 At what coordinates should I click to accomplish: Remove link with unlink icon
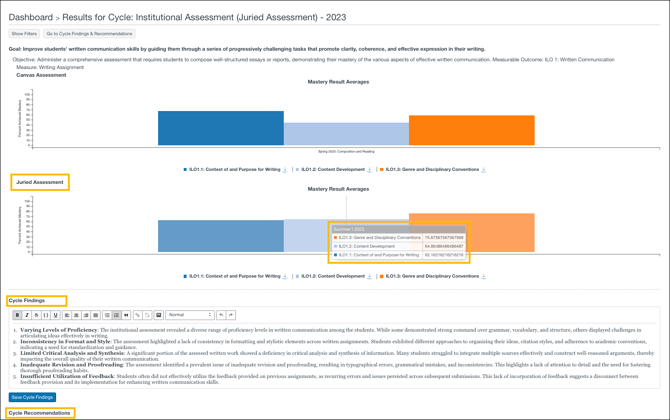point(147,315)
